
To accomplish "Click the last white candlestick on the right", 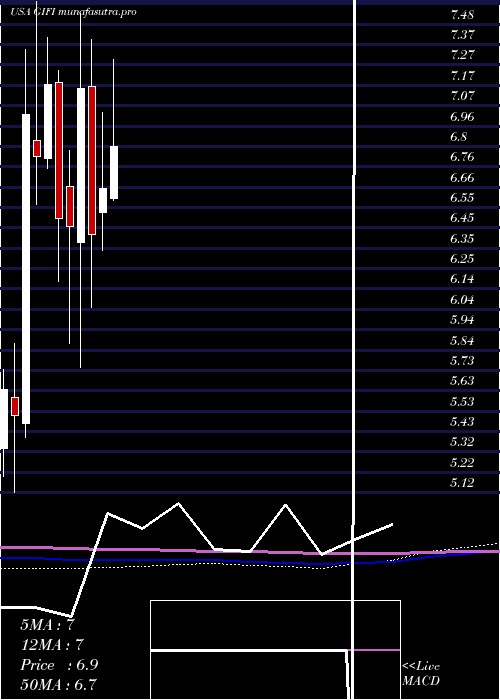I will [114, 172].
